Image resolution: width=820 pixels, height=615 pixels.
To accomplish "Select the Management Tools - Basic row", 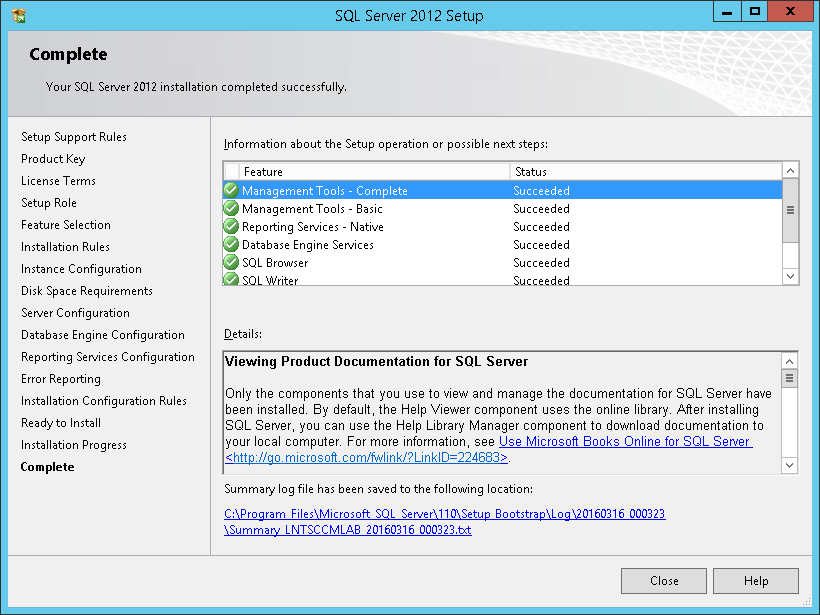I will pos(503,209).
